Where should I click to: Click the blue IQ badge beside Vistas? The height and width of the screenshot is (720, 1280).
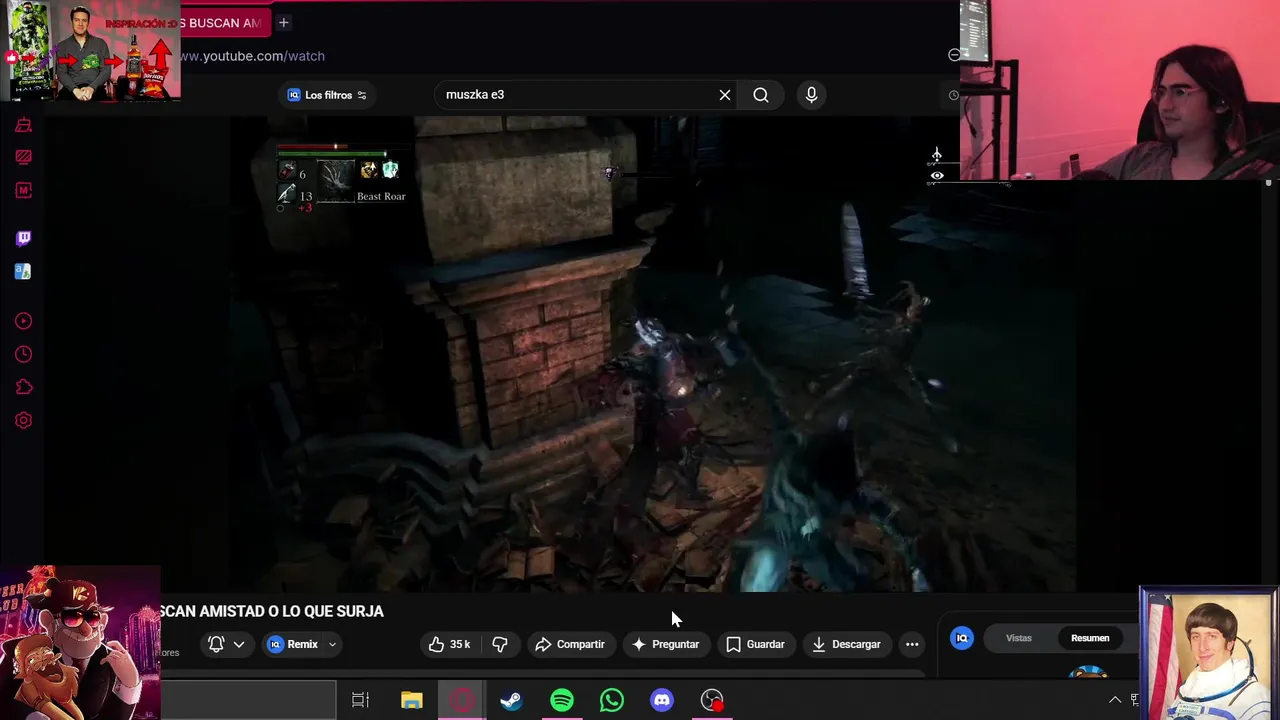962,638
